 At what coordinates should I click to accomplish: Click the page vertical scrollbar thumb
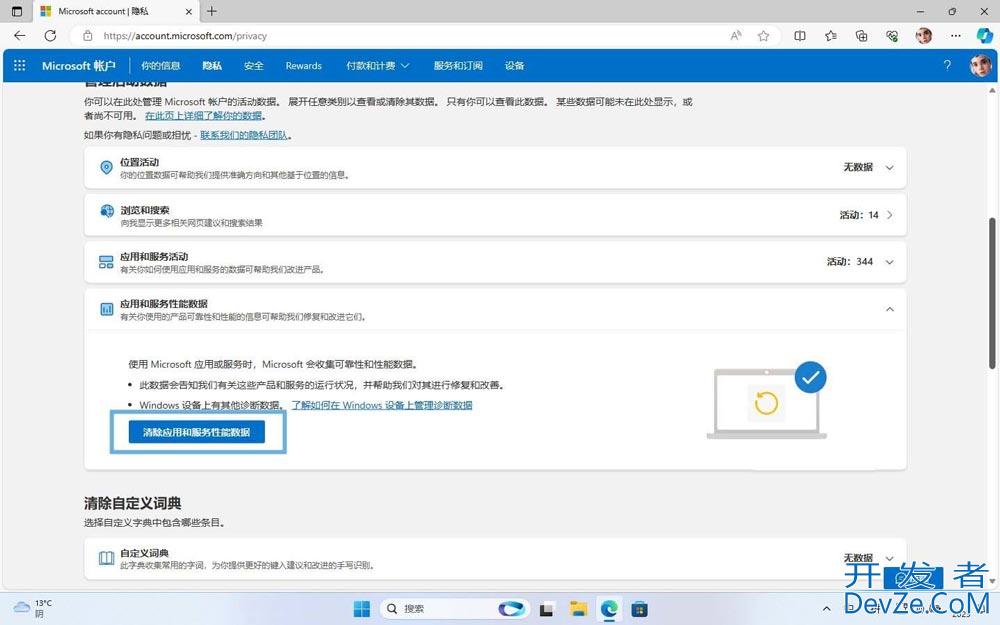pyautogui.click(x=992, y=293)
